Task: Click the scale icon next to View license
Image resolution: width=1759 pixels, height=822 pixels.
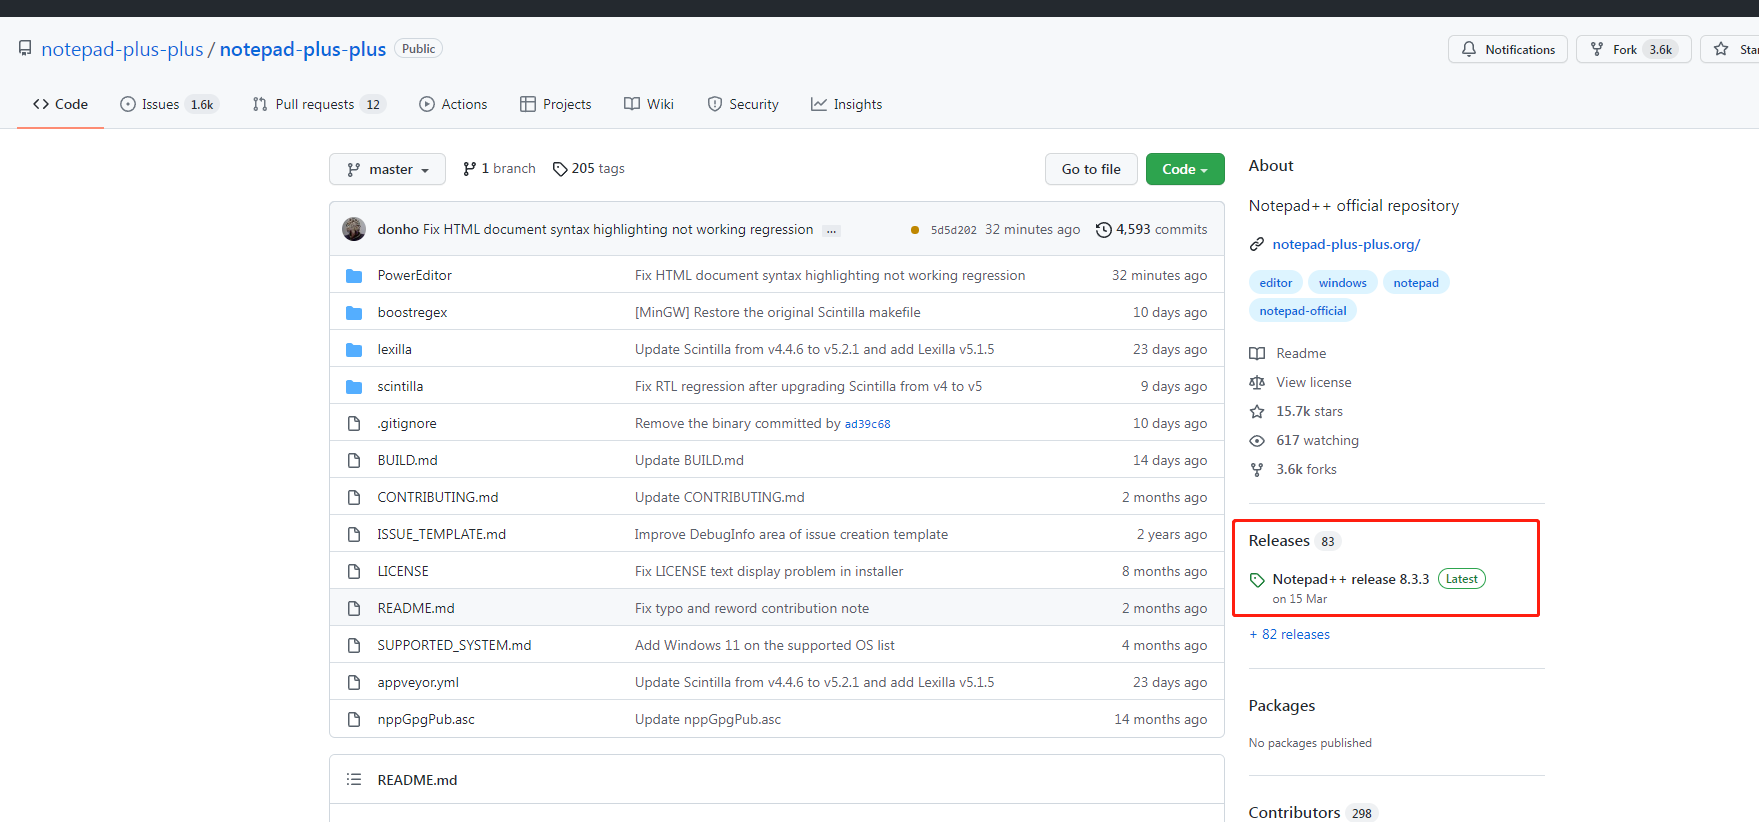Action: pos(1257,382)
